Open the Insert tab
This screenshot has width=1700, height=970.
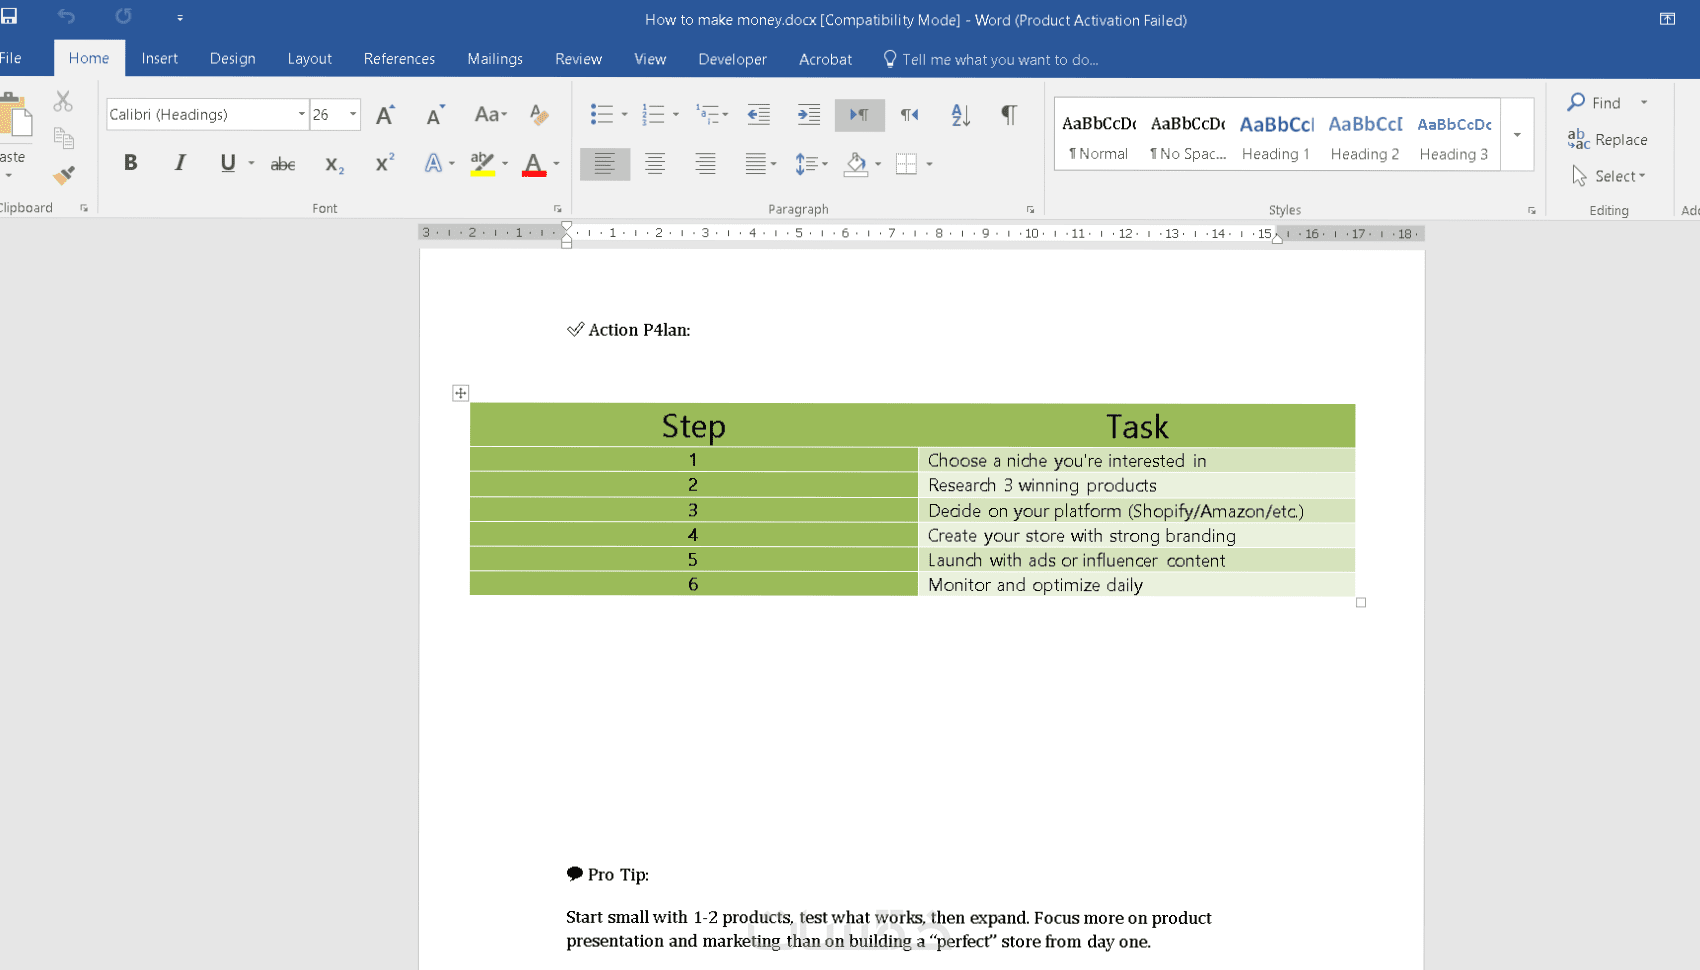(x=160, y=59)
